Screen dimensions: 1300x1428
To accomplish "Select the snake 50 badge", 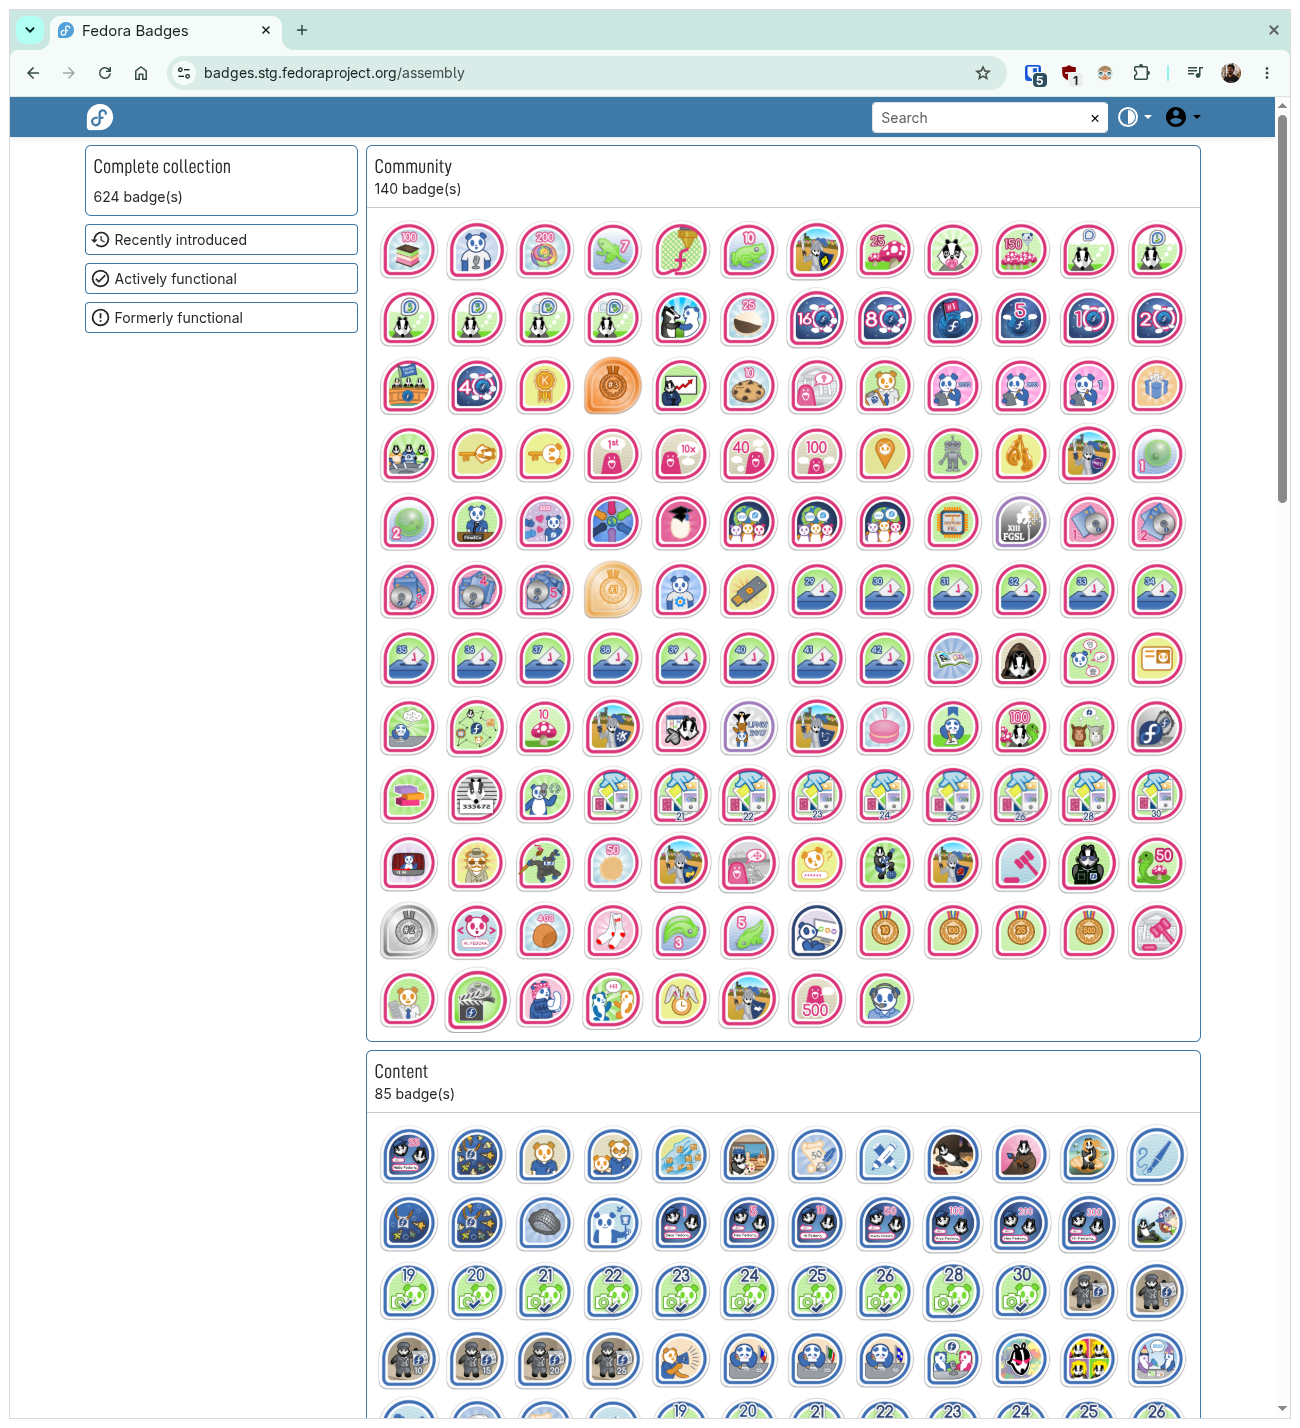I will click(1157, 863).
